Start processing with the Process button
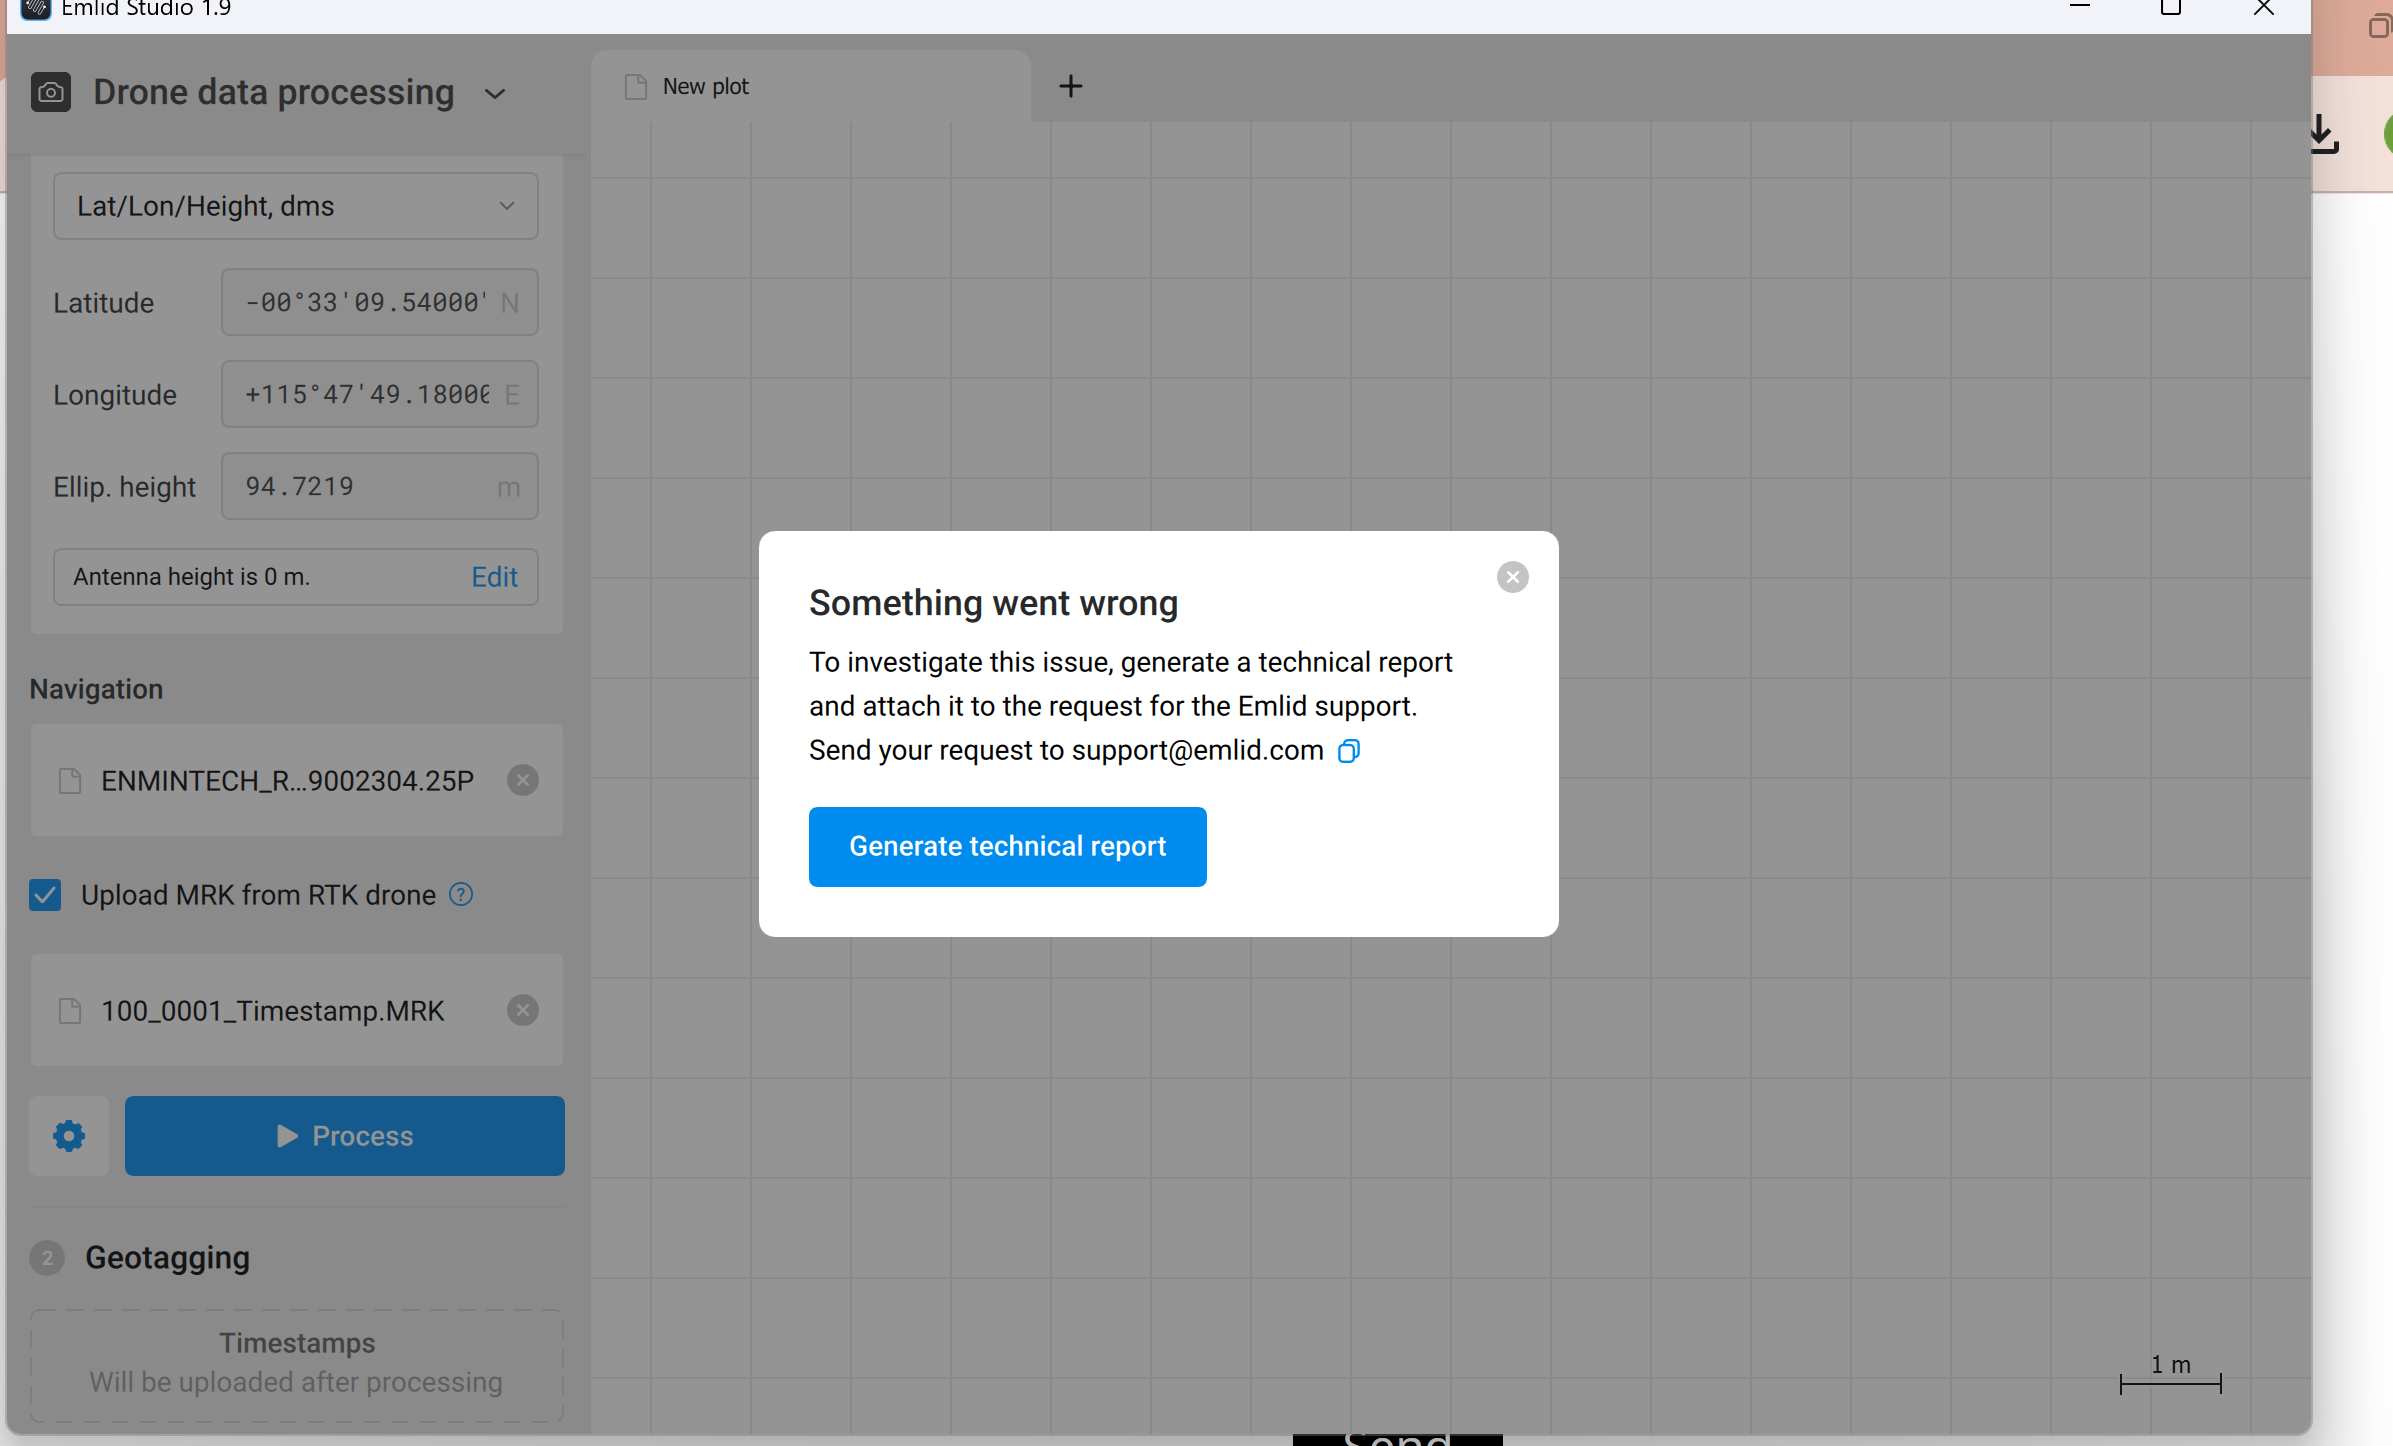2393x1446 pixels. coord(345,1136)
